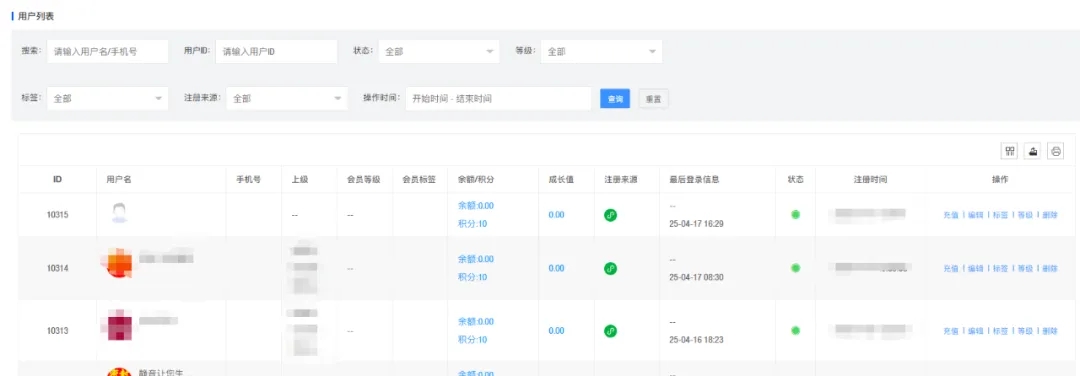Click 充值 for user 10314

[951, 269]
